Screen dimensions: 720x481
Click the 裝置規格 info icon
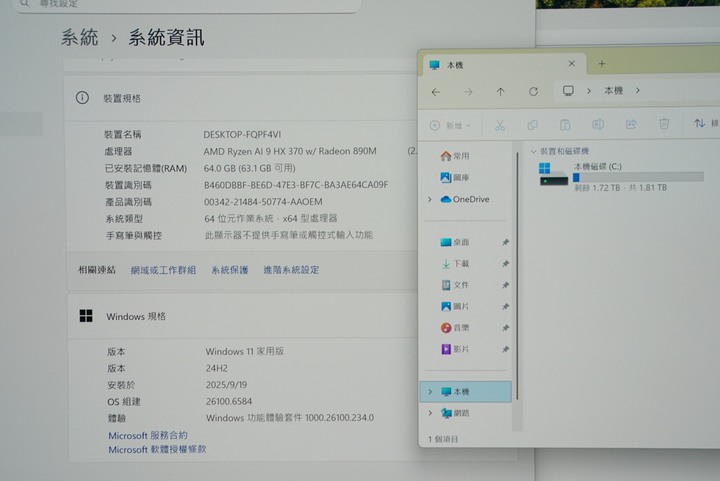tap(82, 98)
